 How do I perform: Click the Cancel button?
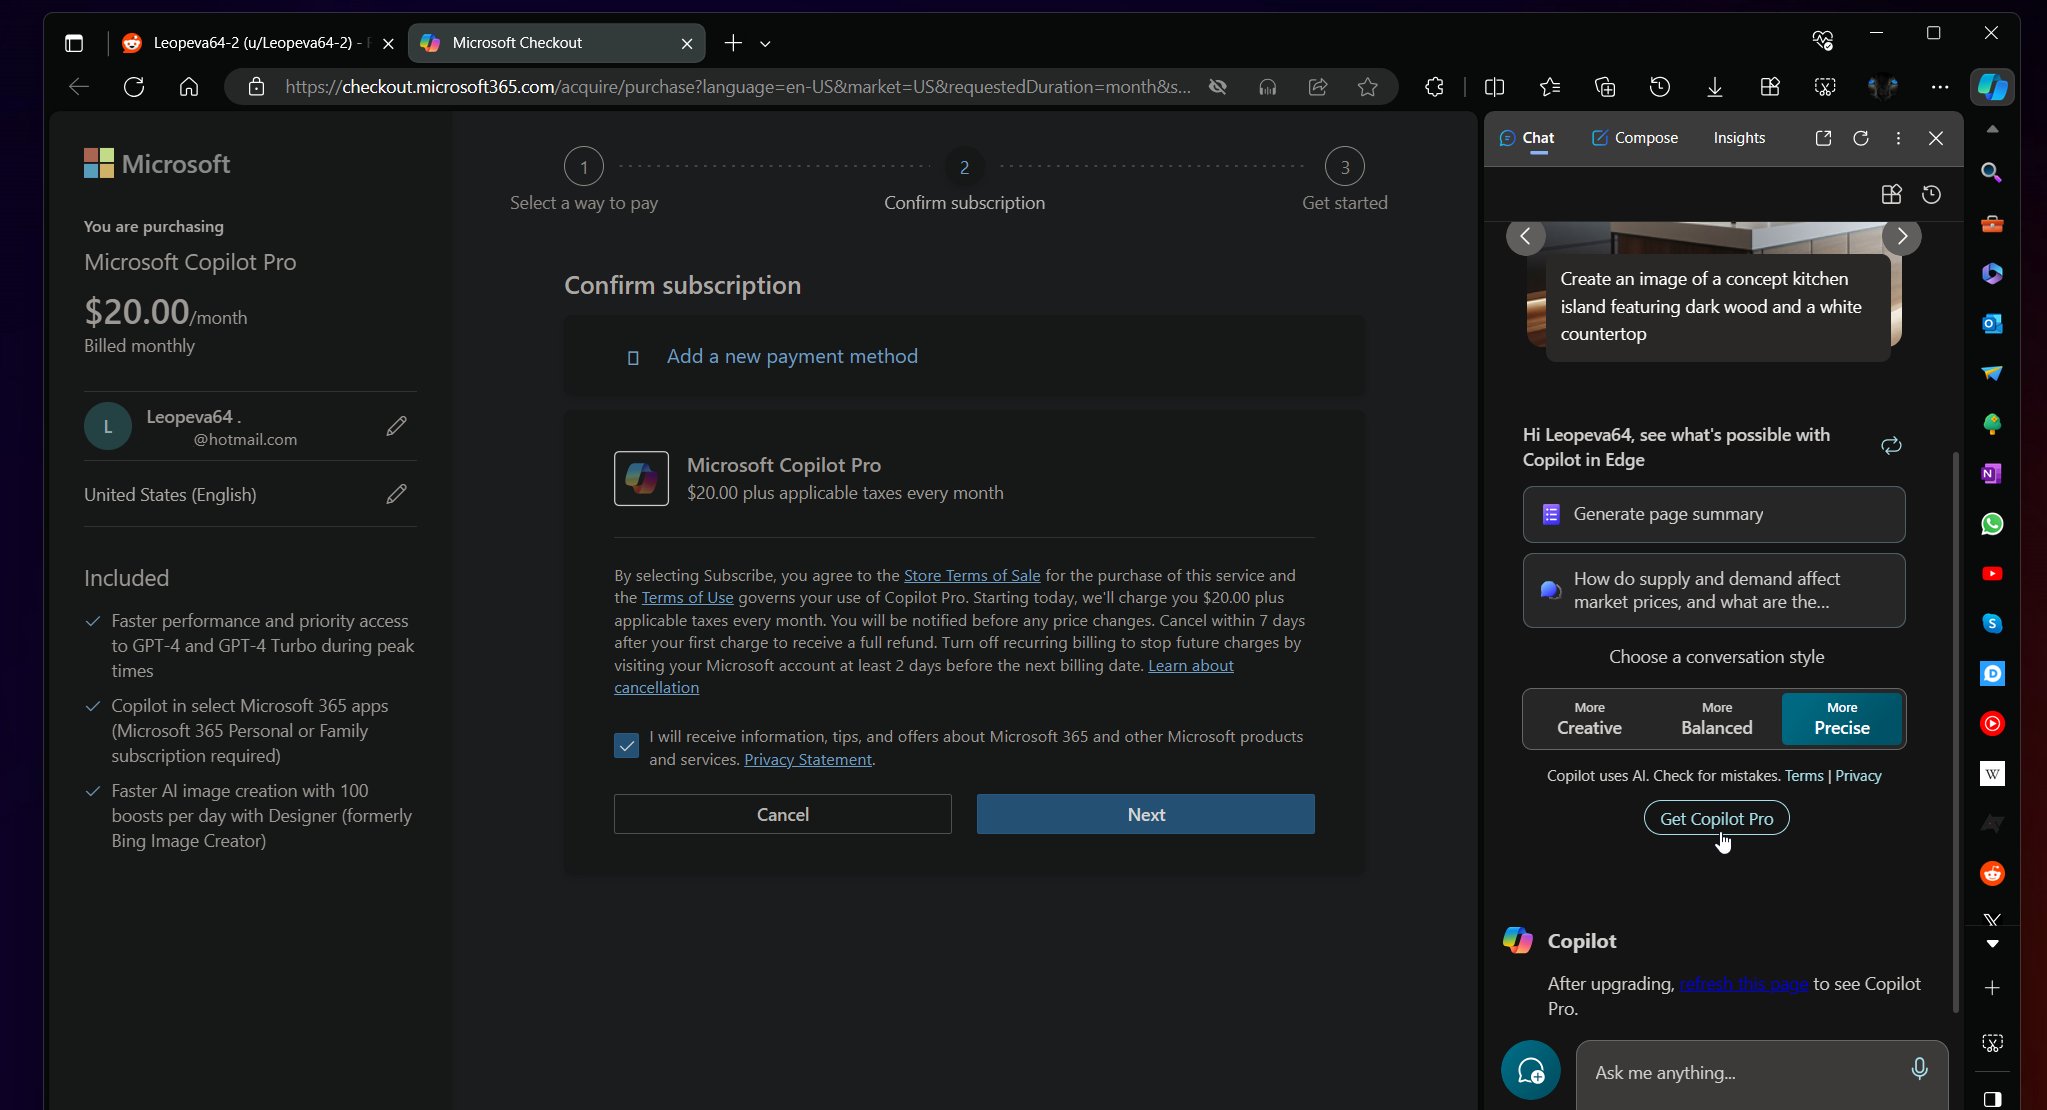782,814
